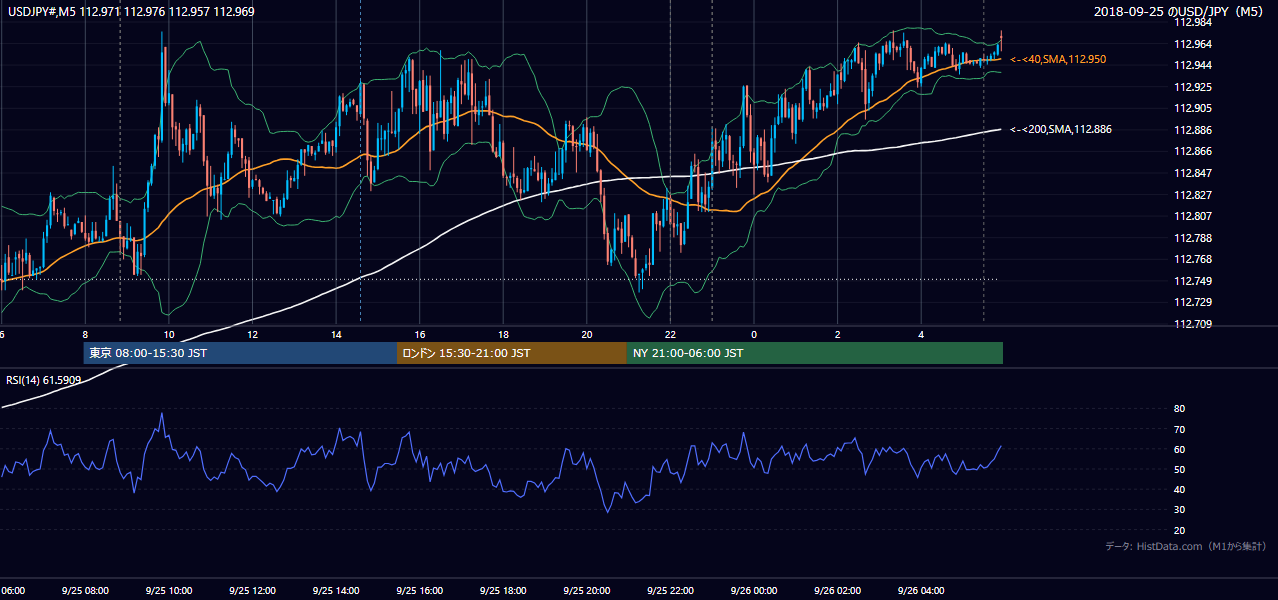This screenshot has height=600, width=1278.
Task: Click the orange 40 SMA label 112.950
Action: (x=1058, y=60)
